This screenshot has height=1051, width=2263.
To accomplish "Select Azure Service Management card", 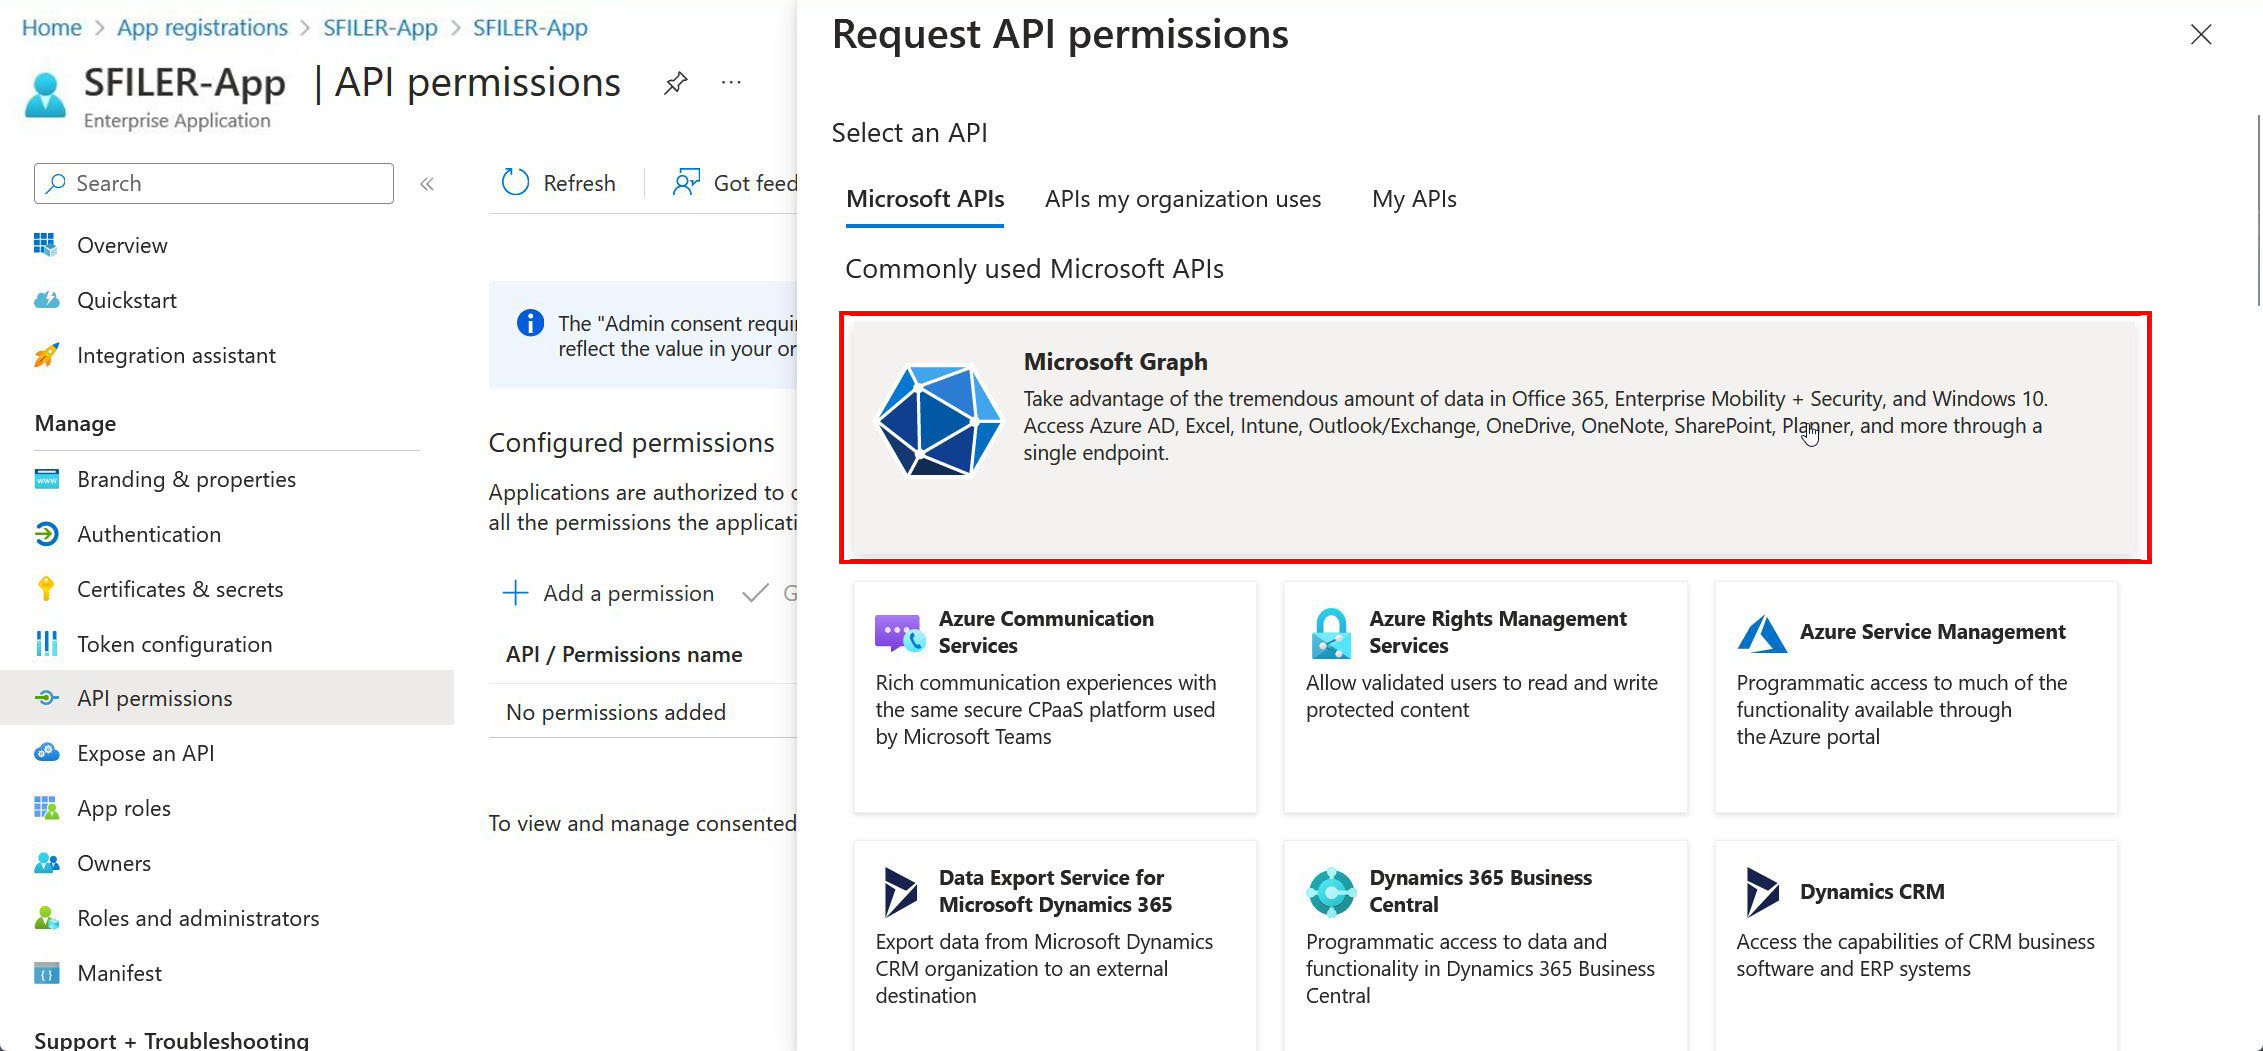I will [1916, 697].
